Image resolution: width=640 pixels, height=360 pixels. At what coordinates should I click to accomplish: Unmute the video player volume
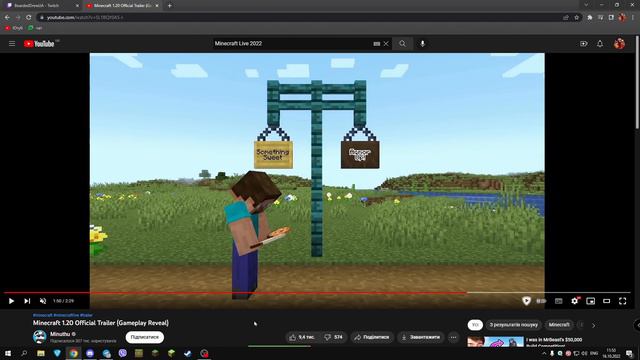pos(43,301)
